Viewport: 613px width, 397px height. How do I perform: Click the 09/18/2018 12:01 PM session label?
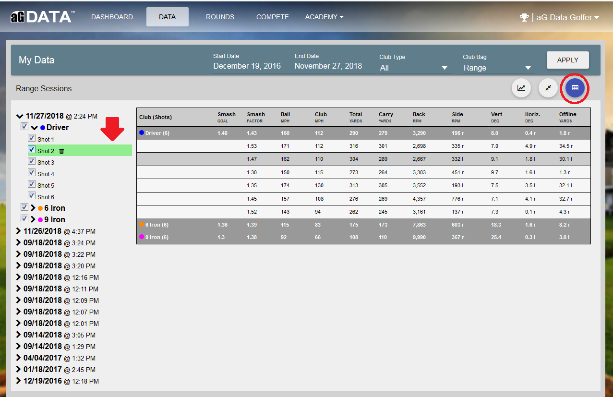coord(61,323)
